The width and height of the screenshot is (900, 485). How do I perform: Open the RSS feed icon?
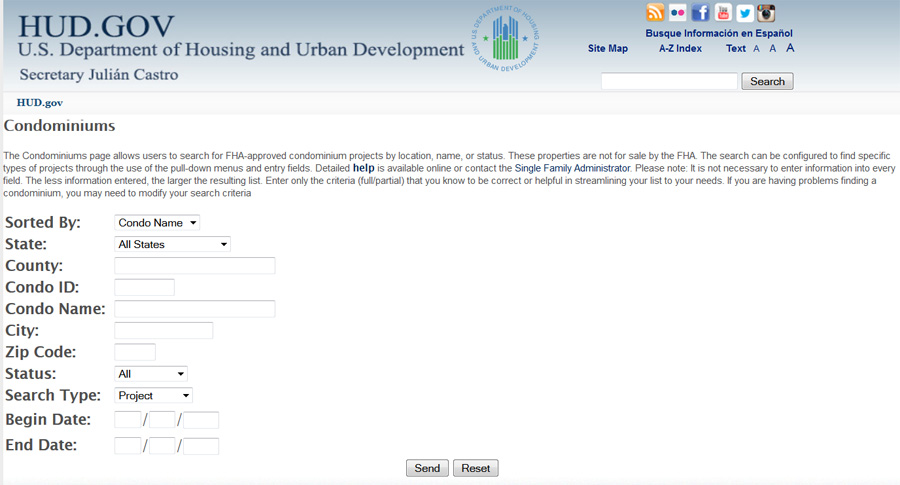tap(655, 13)
